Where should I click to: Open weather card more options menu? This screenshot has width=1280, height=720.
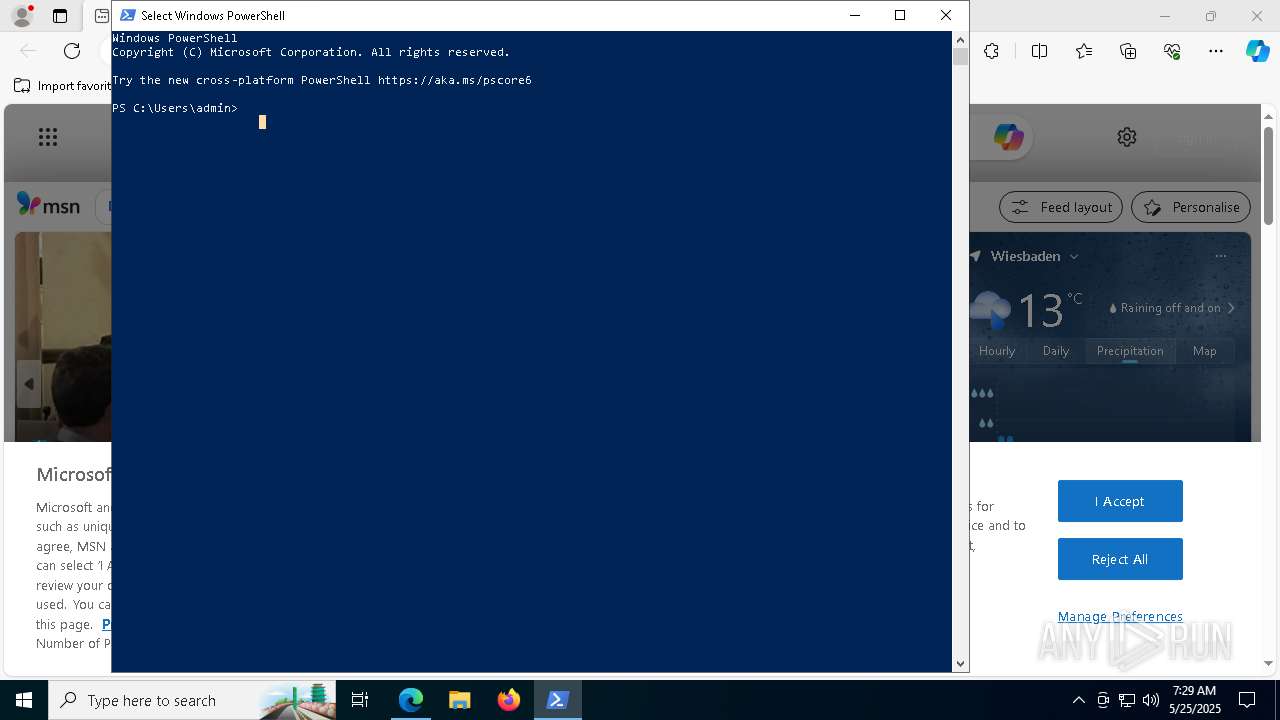click(1220, 256)
